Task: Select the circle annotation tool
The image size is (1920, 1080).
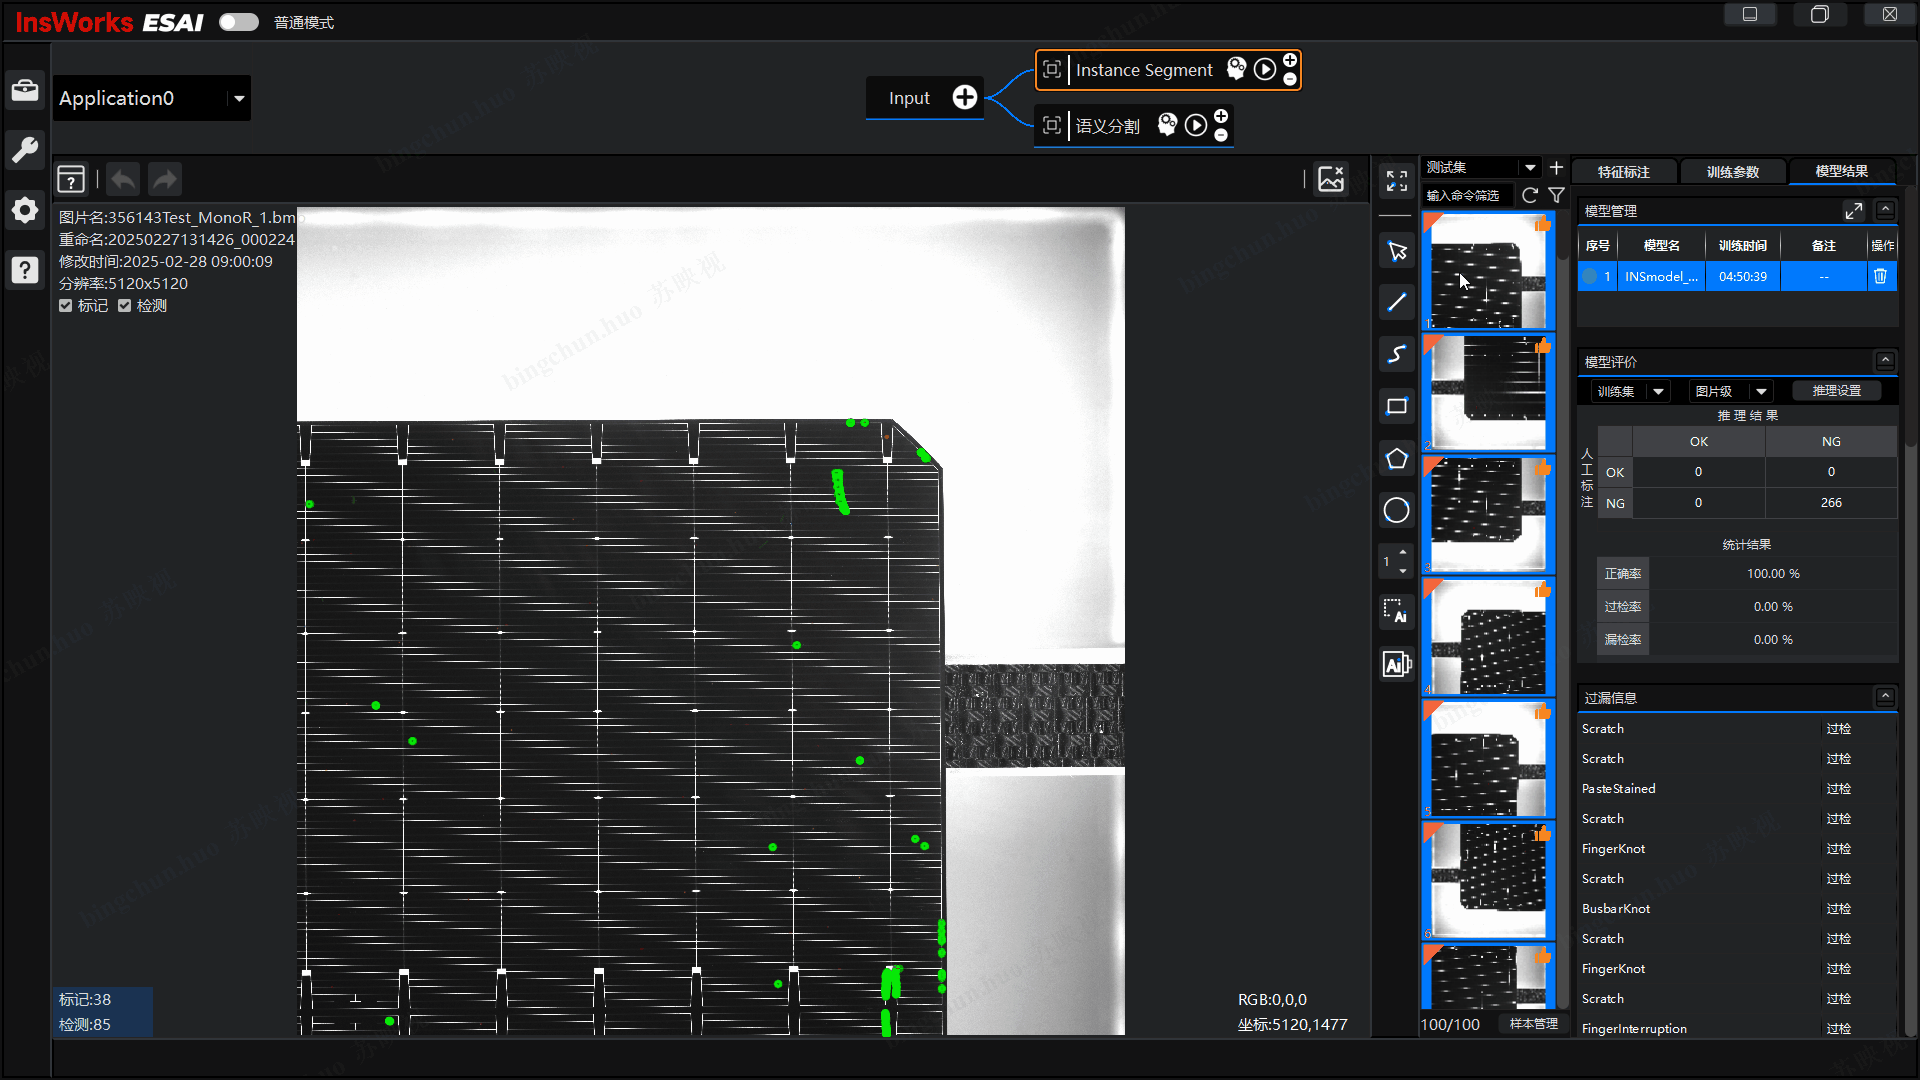Action: pos(1396,510)
